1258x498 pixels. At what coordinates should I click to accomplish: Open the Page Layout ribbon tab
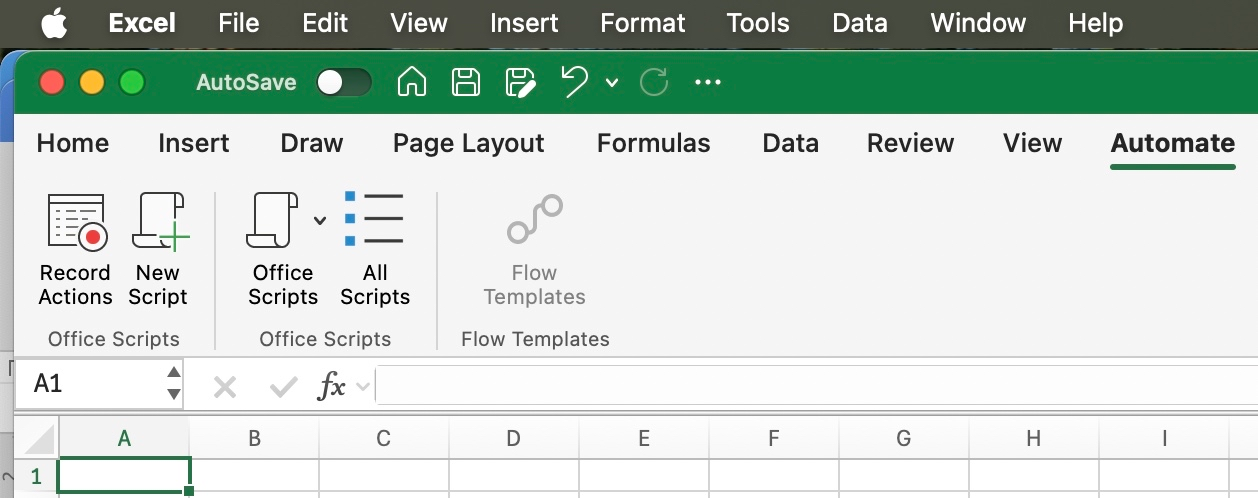469,144
